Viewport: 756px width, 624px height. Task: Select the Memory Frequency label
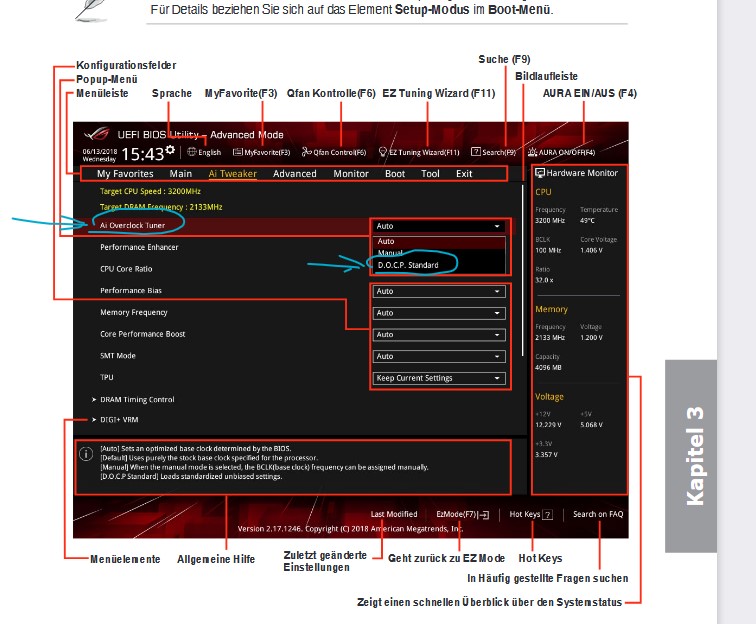134,312
